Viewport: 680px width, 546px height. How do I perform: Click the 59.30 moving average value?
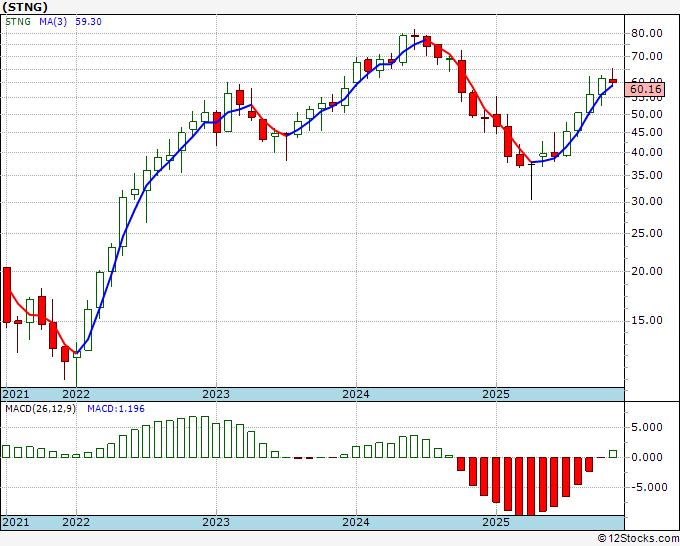[x=88, y=22]
